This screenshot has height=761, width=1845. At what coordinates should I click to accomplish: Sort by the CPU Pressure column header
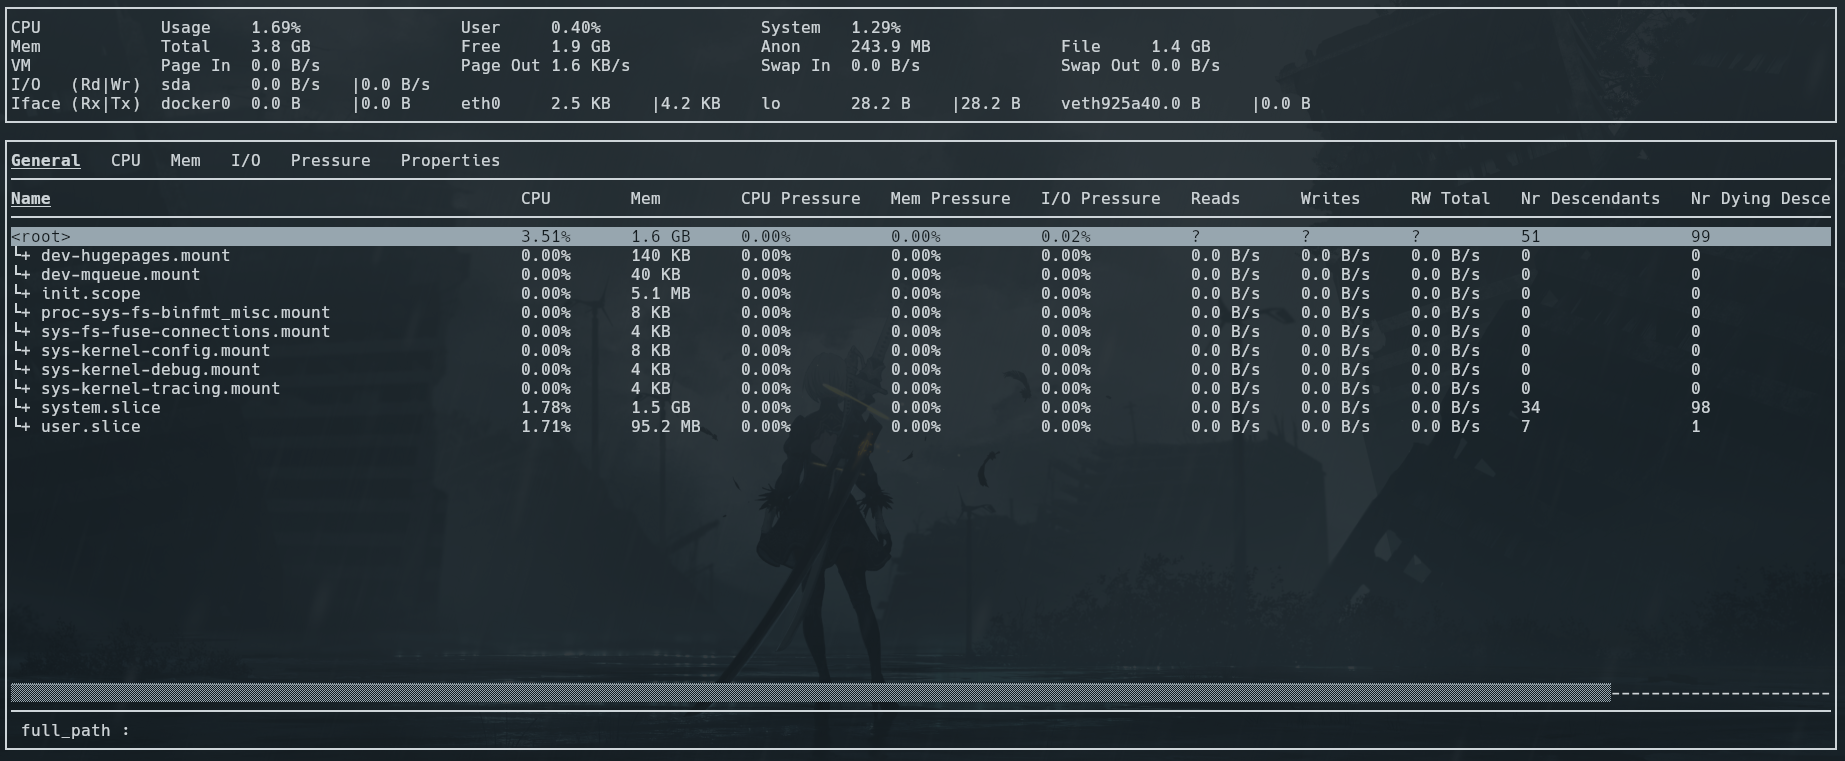pos(800,198)
